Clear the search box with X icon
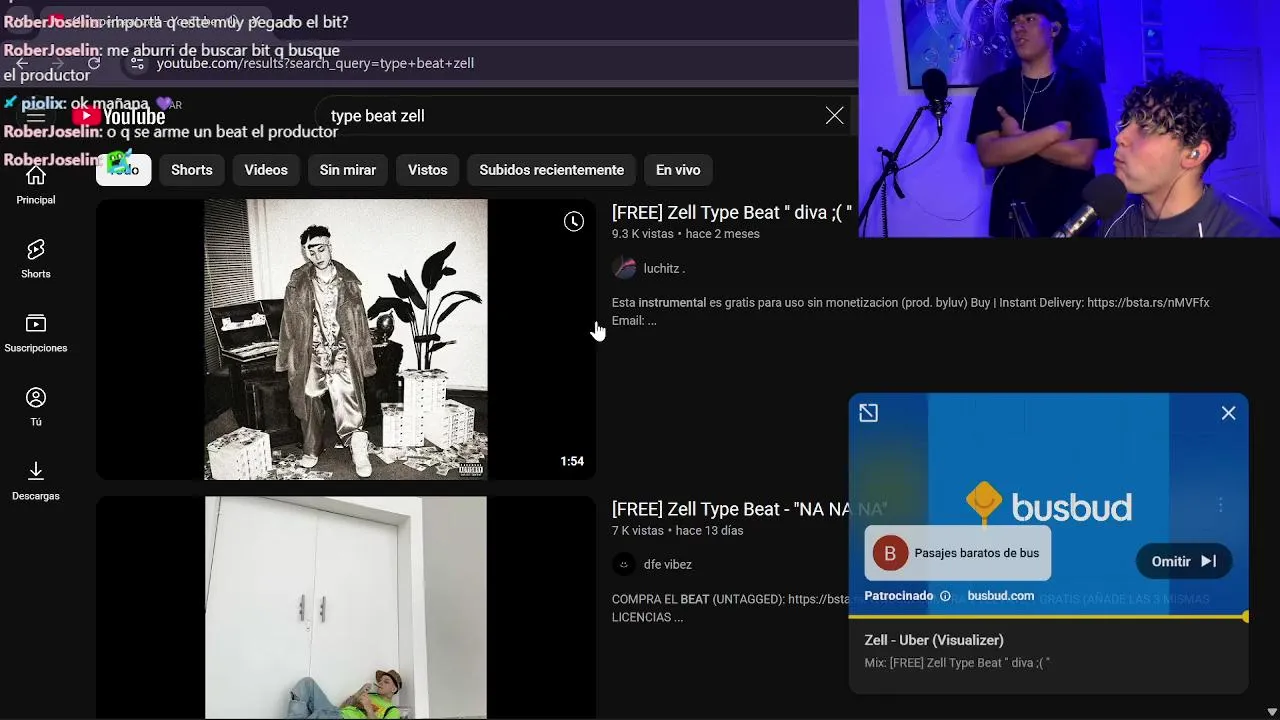This screenshot has width=1280, height=720. coord(834,116)
